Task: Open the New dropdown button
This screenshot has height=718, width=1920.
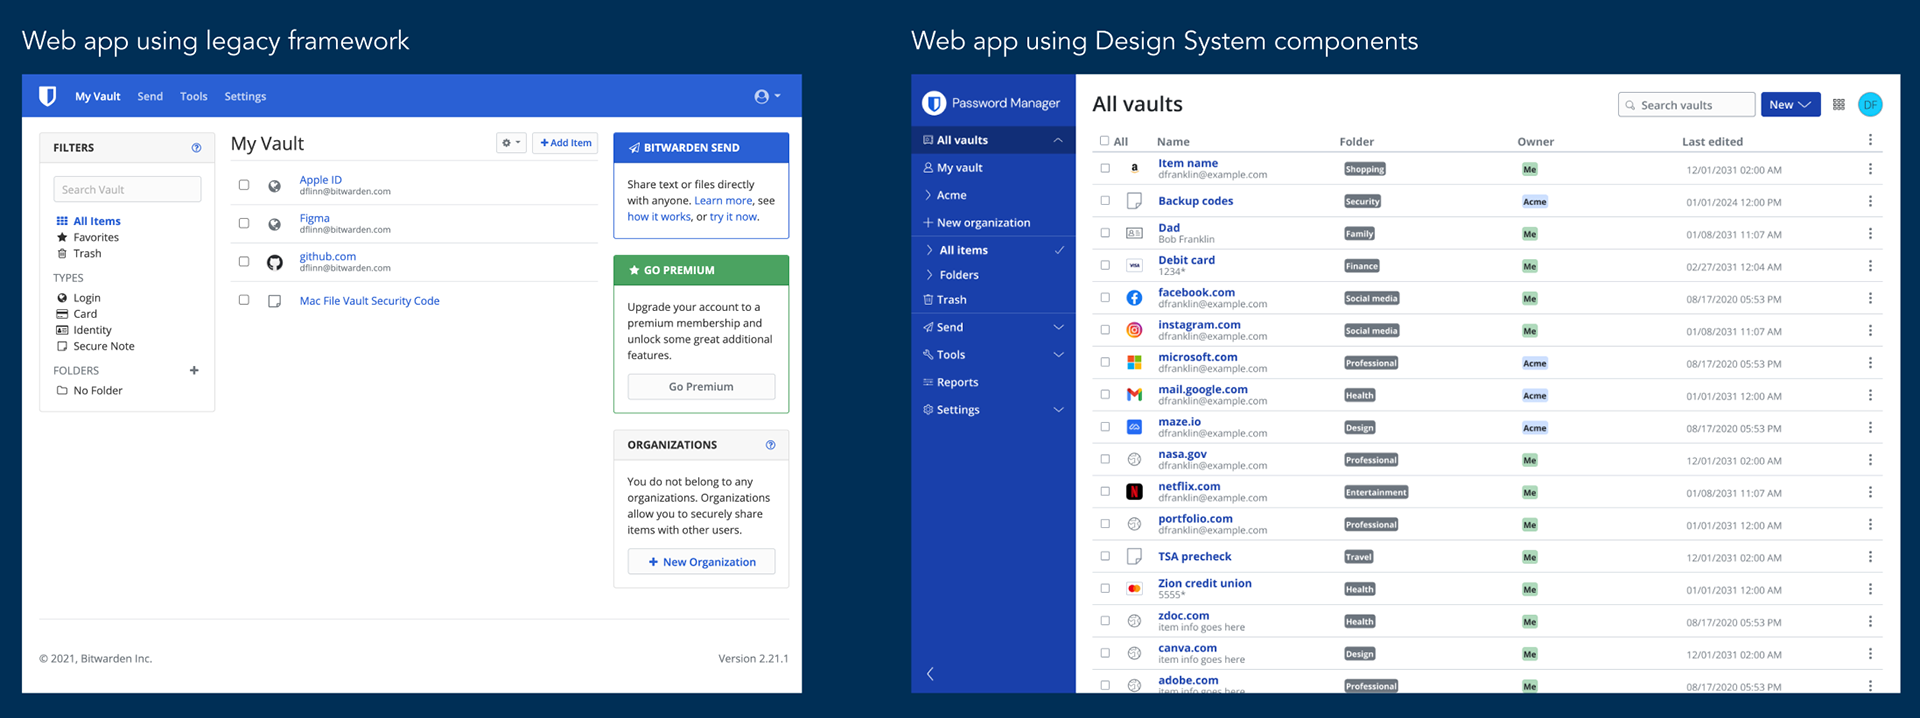Action: tap(1790, 104)
